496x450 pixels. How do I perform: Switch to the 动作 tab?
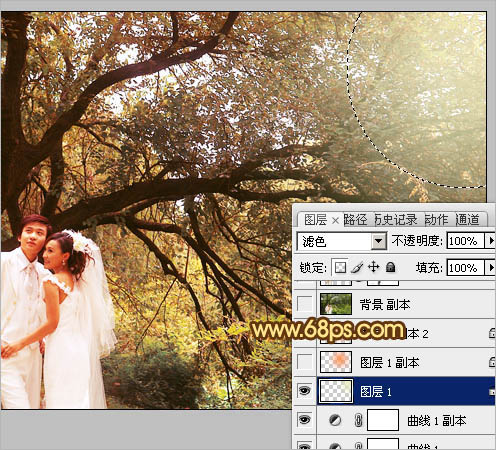pos(436,220)
